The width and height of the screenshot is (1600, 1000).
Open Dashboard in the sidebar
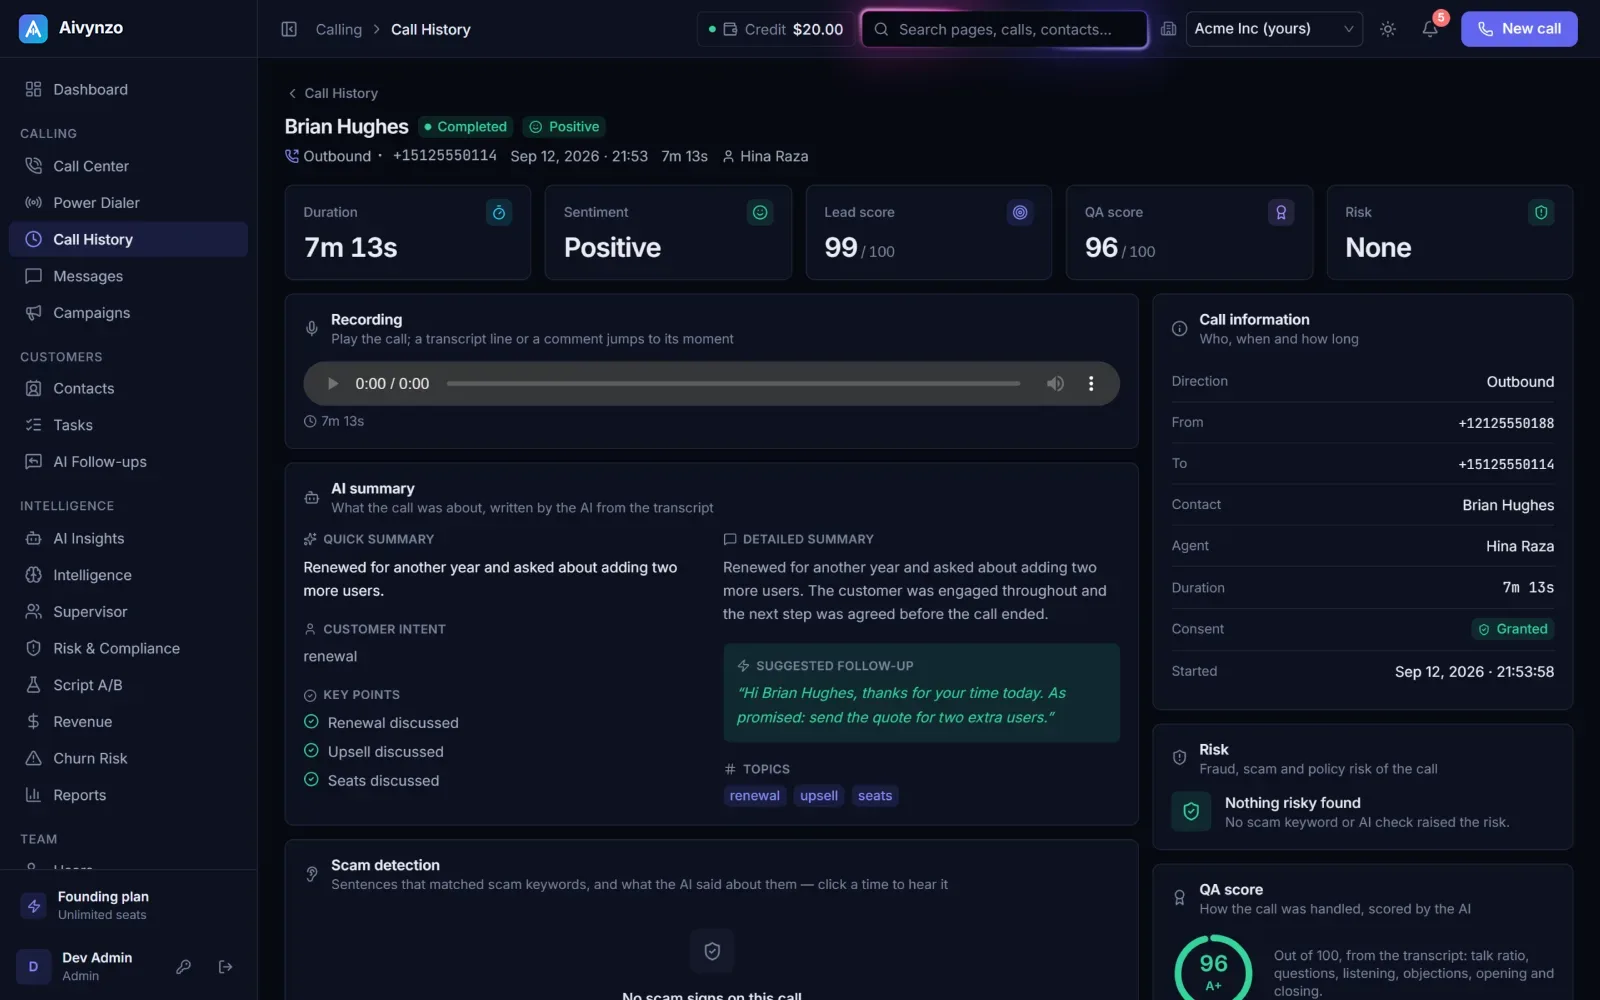tap(128, 89)
